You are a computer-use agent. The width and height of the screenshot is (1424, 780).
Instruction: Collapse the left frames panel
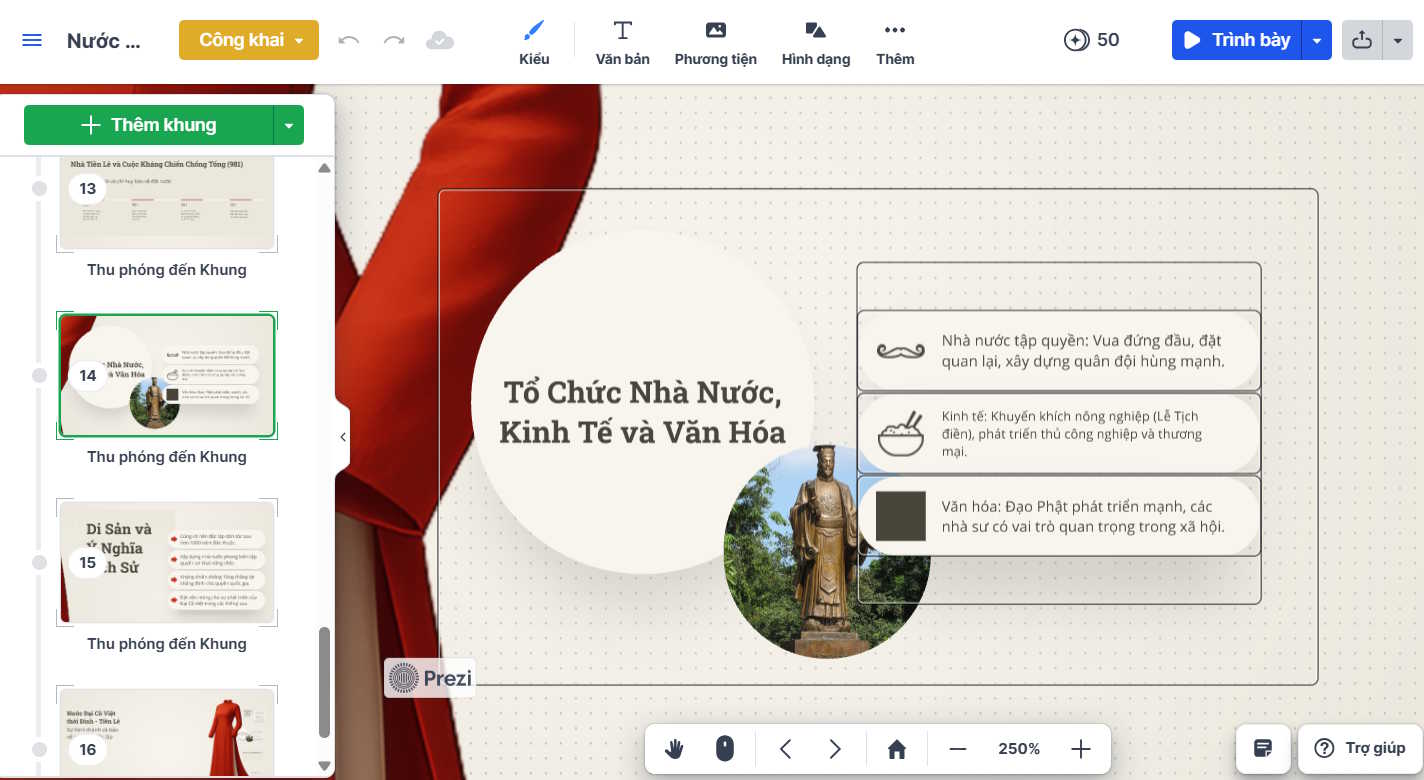343,436
